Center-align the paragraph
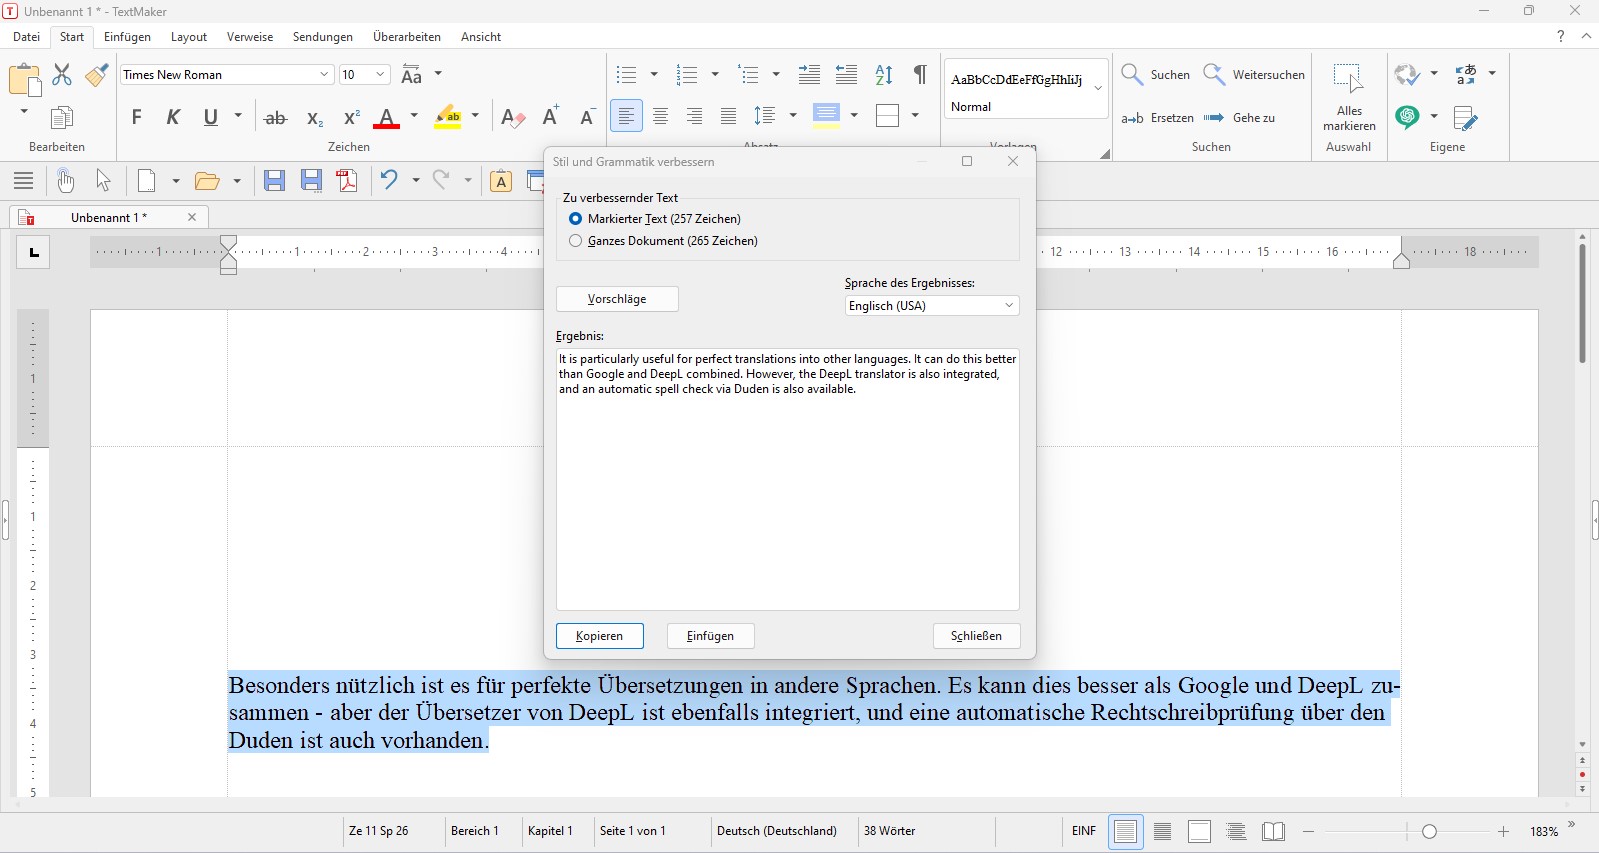1599x853 pixels. (660, 117)
